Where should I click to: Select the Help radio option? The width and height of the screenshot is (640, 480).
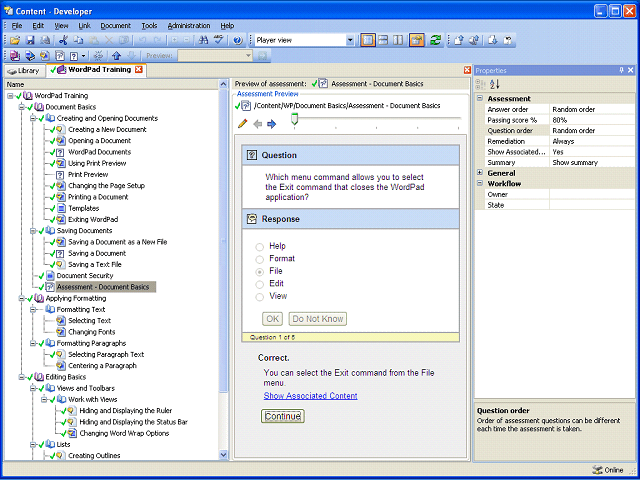(260, 247)
